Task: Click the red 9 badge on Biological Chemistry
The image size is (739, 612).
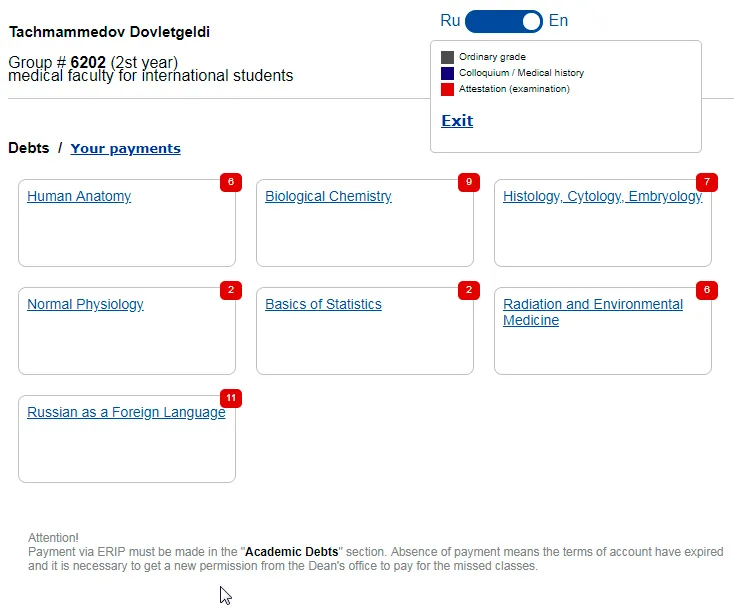Action: coord(469,182)
